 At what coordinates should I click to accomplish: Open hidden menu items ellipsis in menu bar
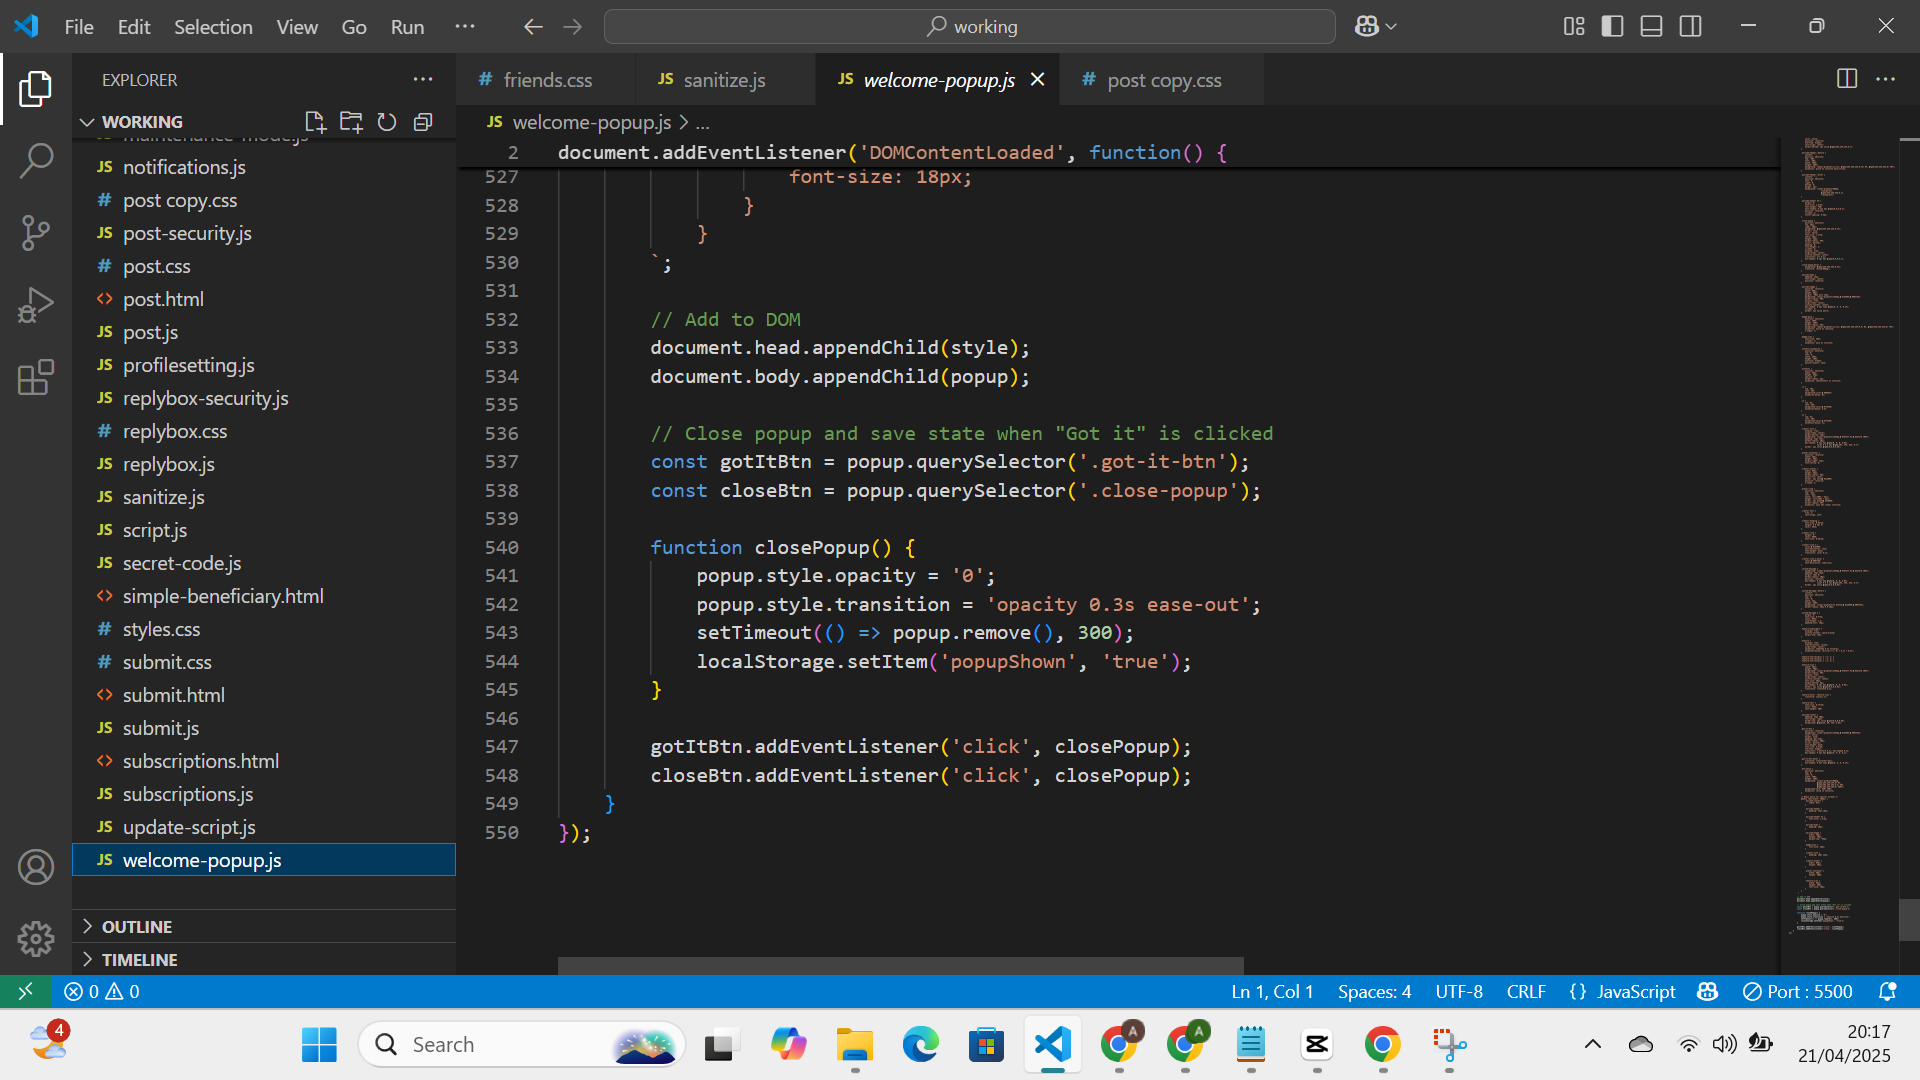465,27
